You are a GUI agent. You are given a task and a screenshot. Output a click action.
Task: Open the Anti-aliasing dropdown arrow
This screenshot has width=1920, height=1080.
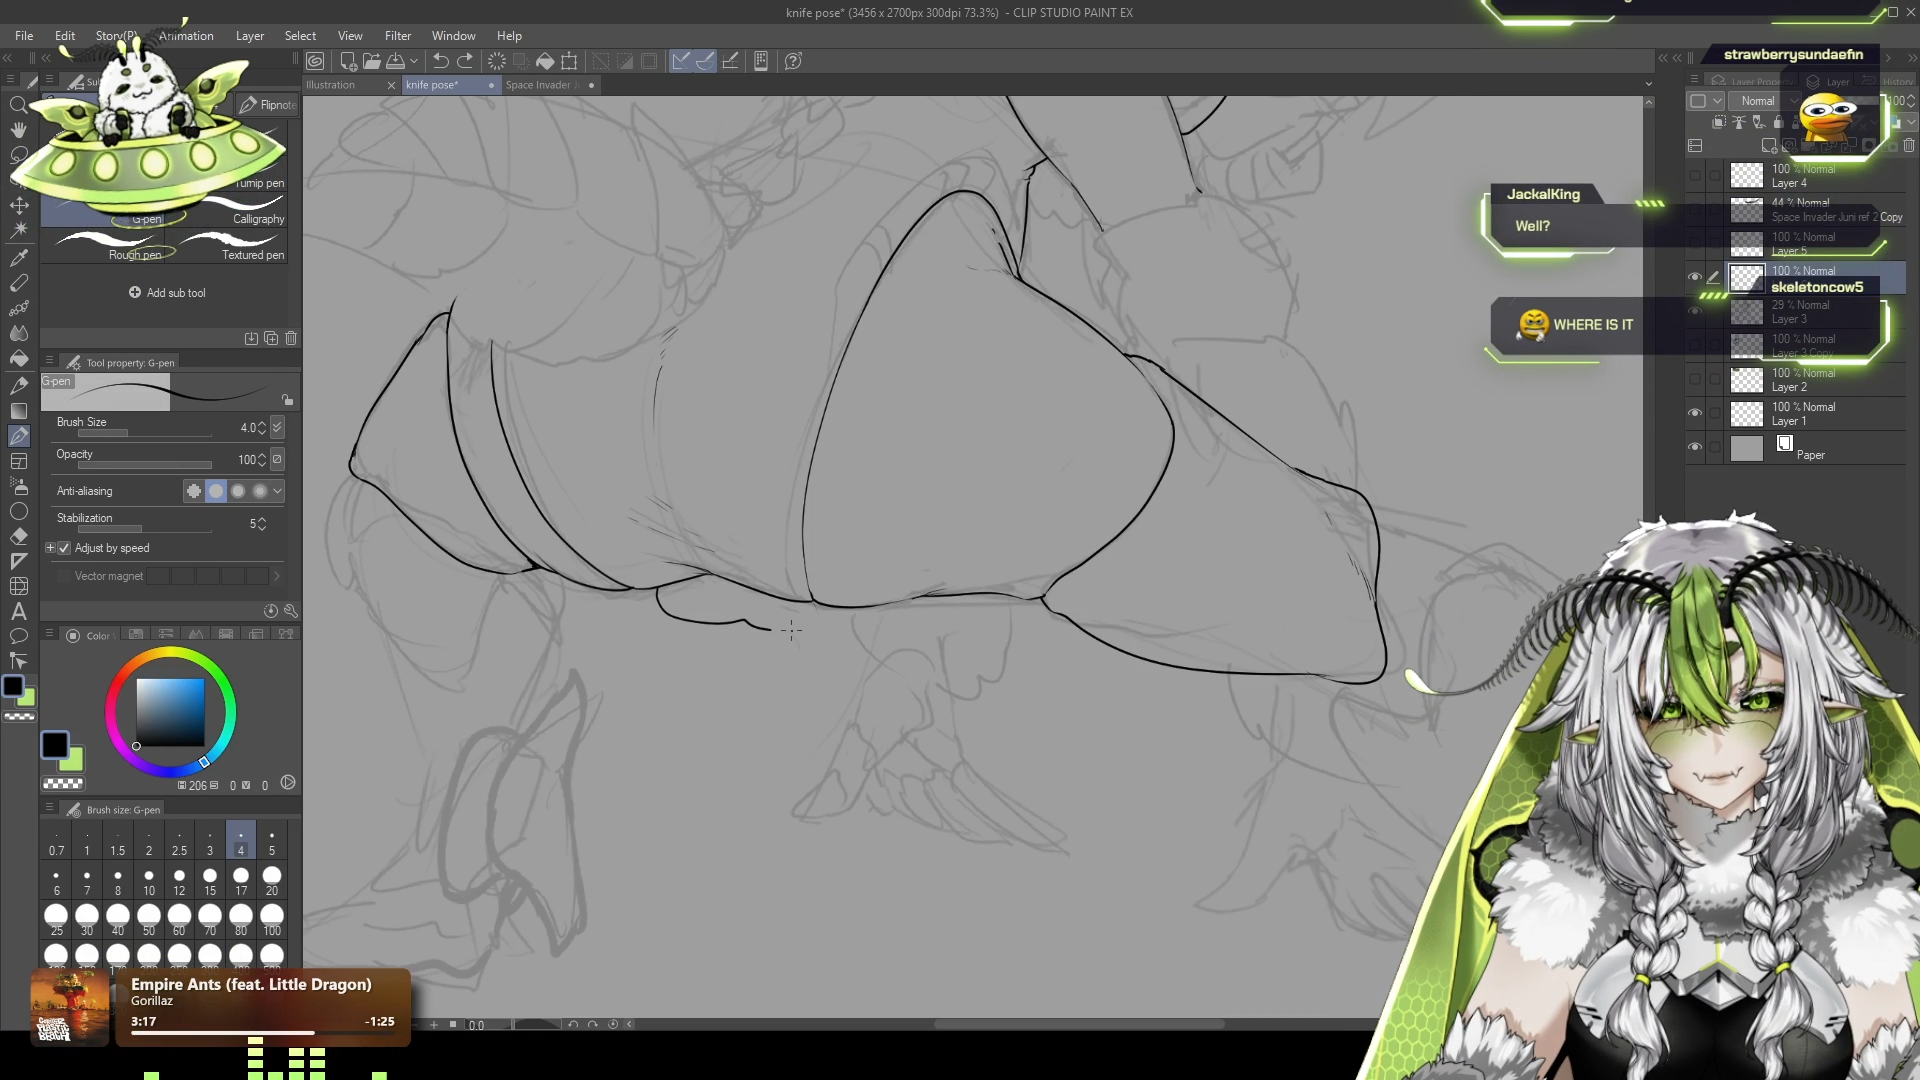[x=277, y=491]
